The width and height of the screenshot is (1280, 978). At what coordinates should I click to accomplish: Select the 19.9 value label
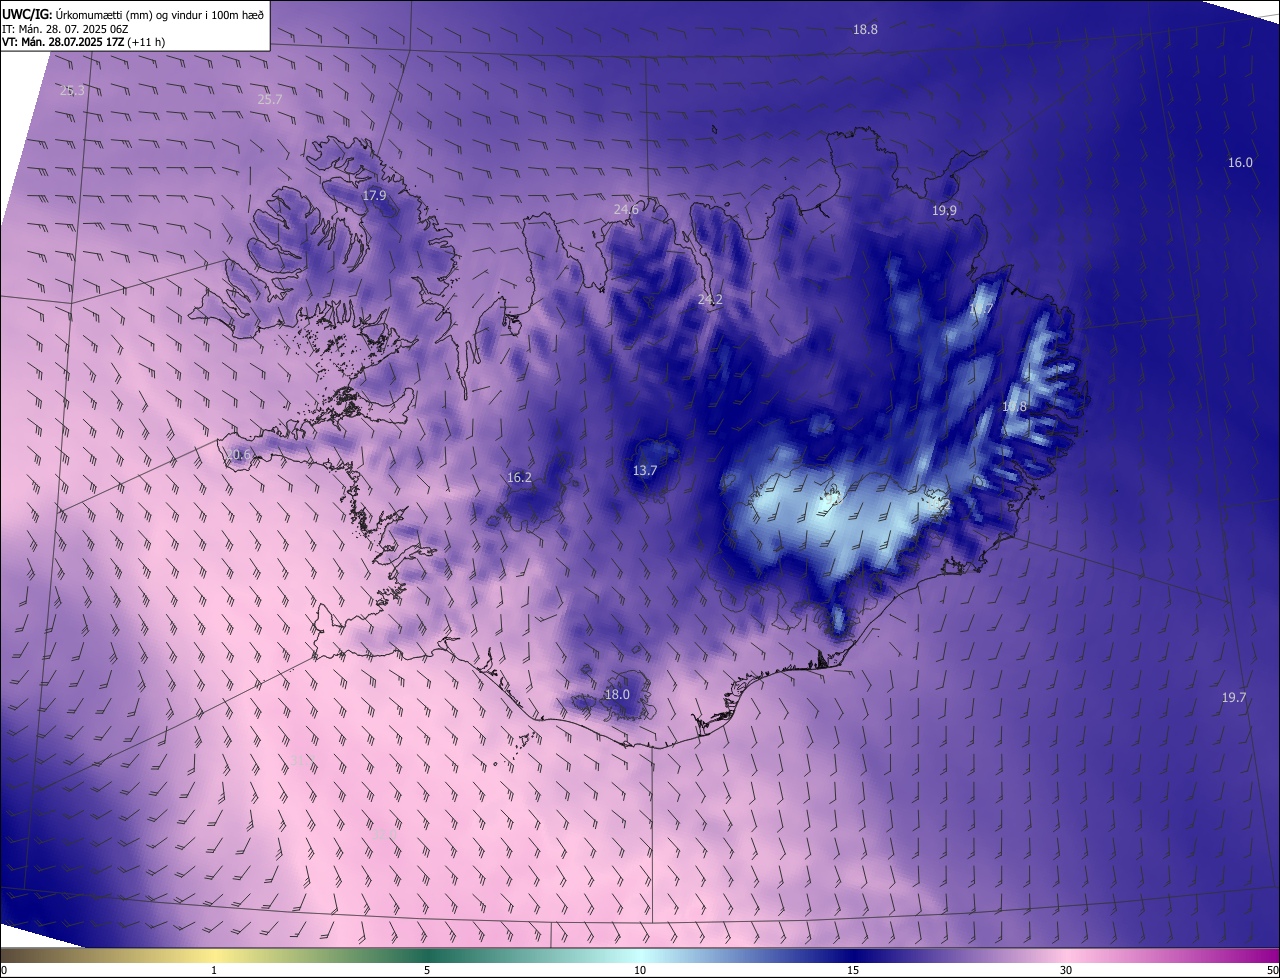click(944, 210)
